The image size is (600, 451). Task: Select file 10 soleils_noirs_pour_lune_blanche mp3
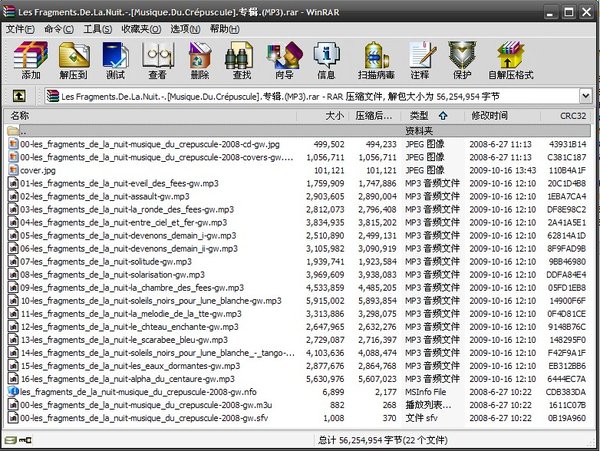tap(150, 301)
